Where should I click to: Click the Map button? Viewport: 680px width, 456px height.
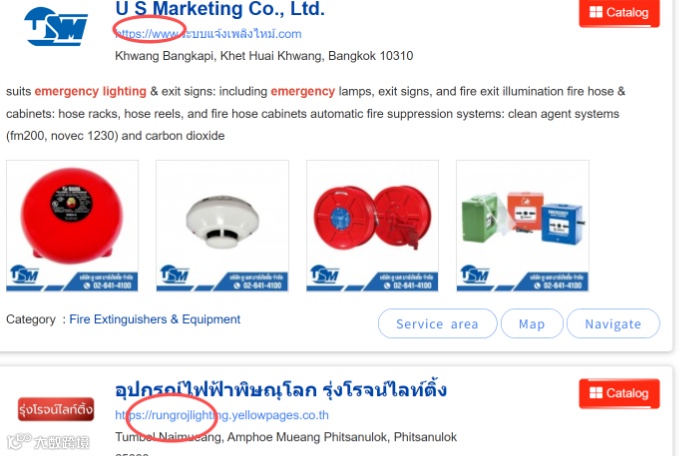(x=532, y=324)
